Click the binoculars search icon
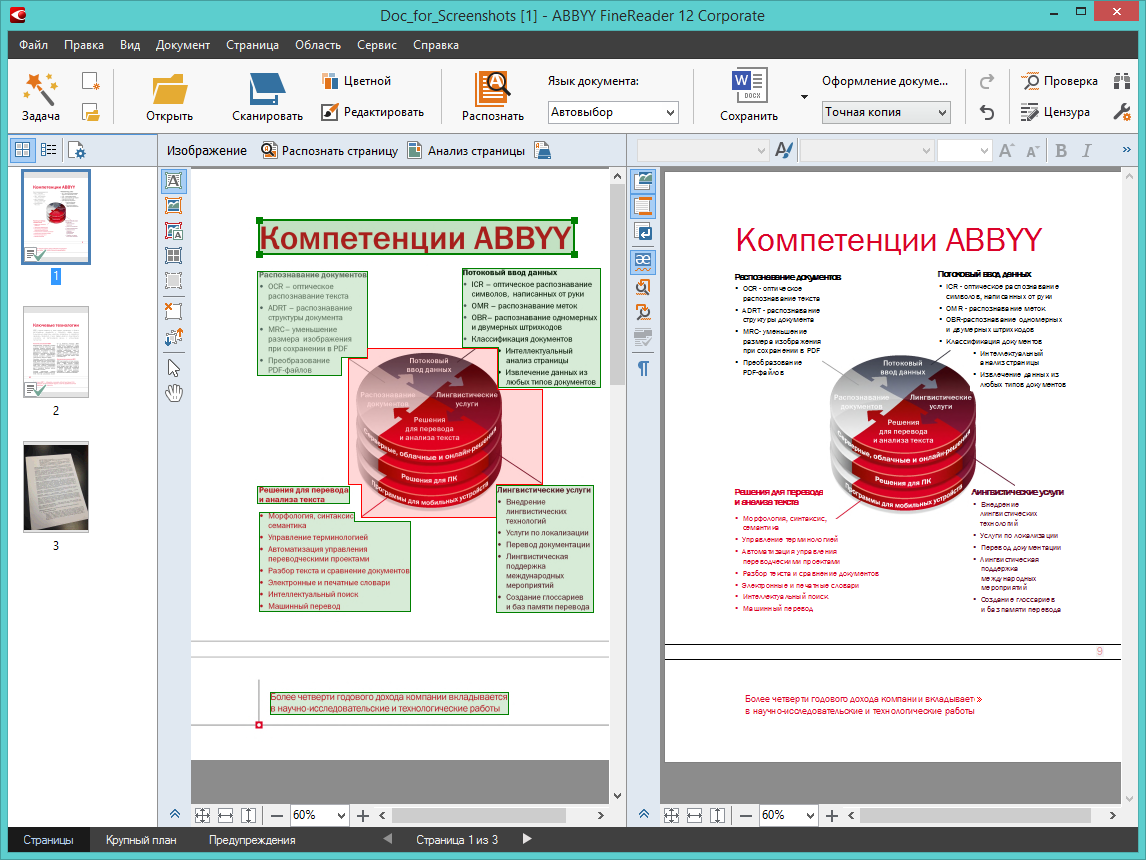 1122,81
